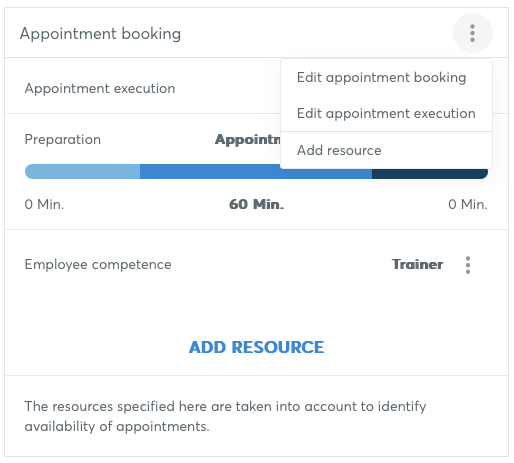This screenshot has height=463, width=514.
Task: Click the Employee competence label
Action: (x=98, y=265)
